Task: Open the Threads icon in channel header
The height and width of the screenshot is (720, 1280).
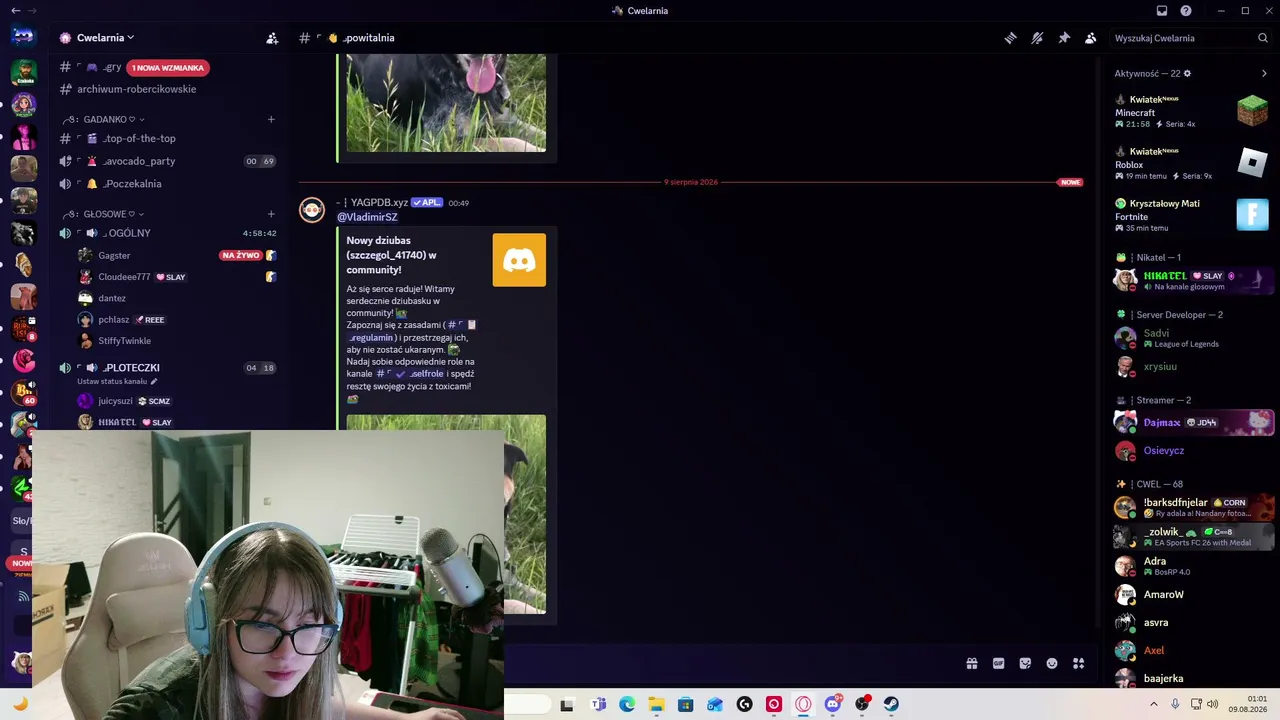Action: [x=1011, y=38]
